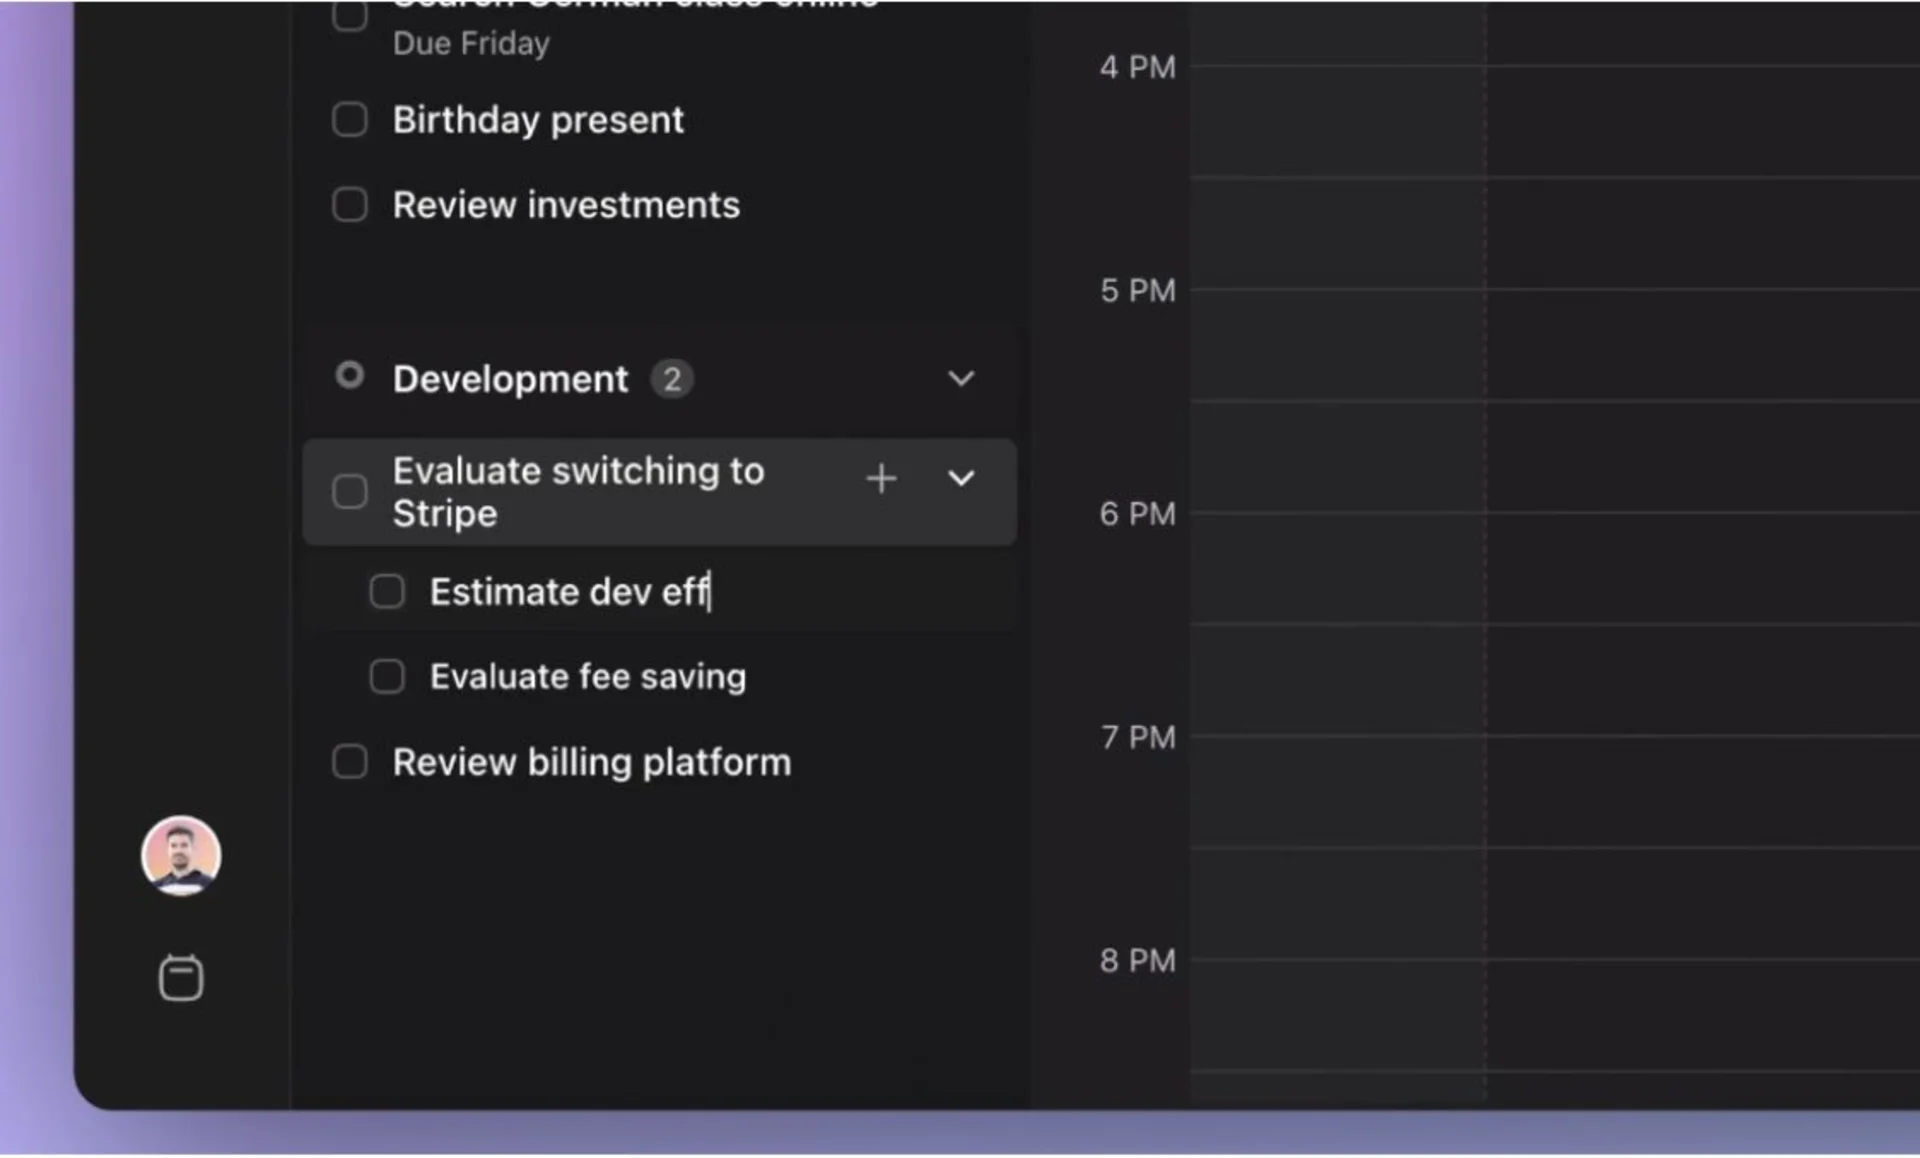Check off Review investments task

coord(350,204)
